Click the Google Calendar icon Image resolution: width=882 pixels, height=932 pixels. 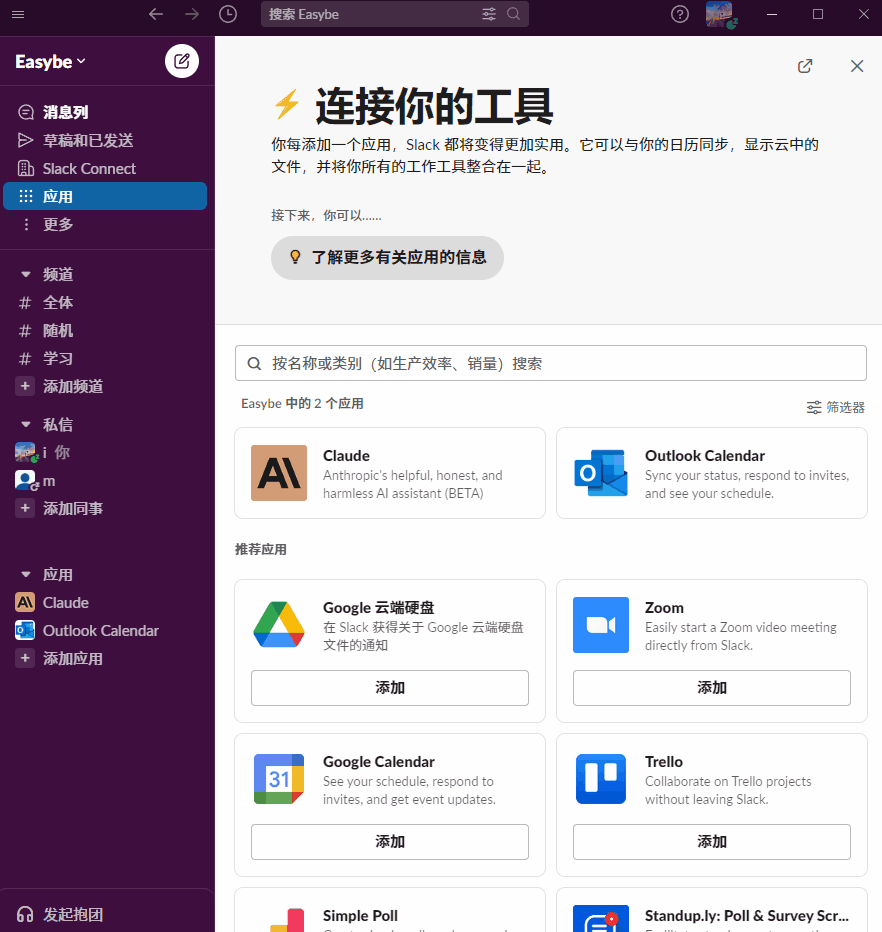pyautogui.click(x=279, y=779)
